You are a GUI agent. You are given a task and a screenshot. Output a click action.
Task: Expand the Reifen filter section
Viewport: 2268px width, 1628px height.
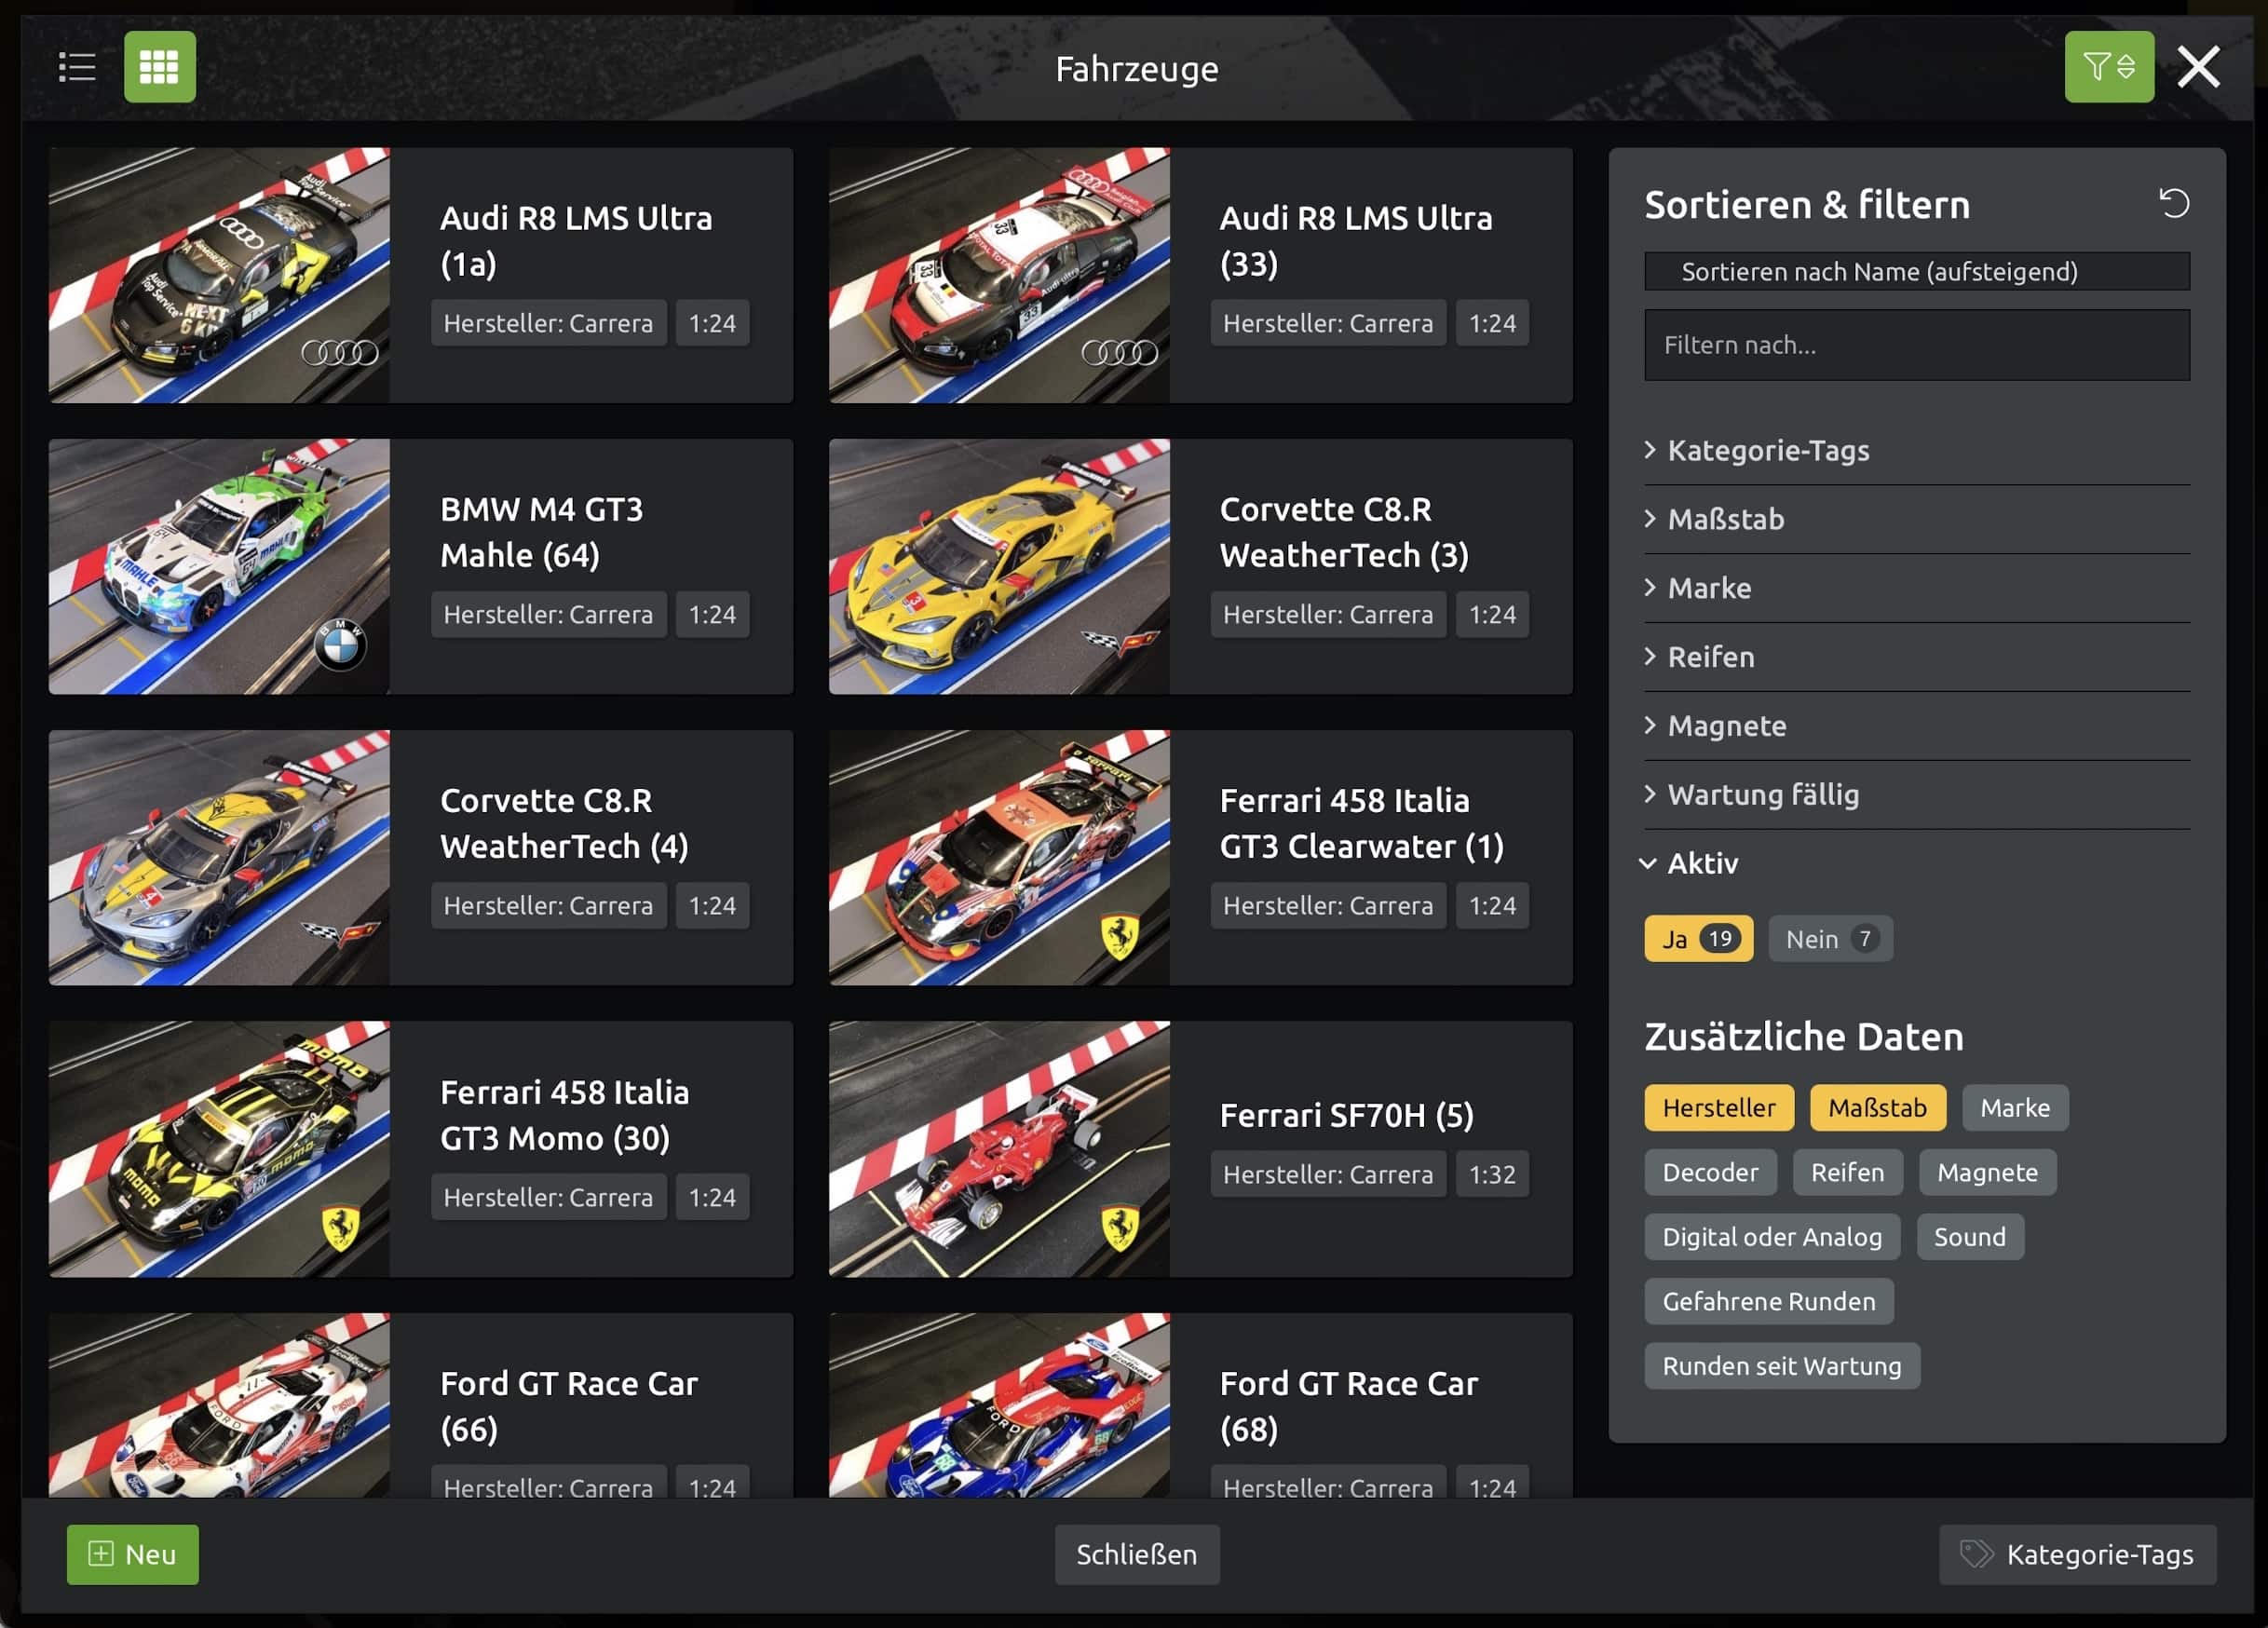click(1916, 657)
